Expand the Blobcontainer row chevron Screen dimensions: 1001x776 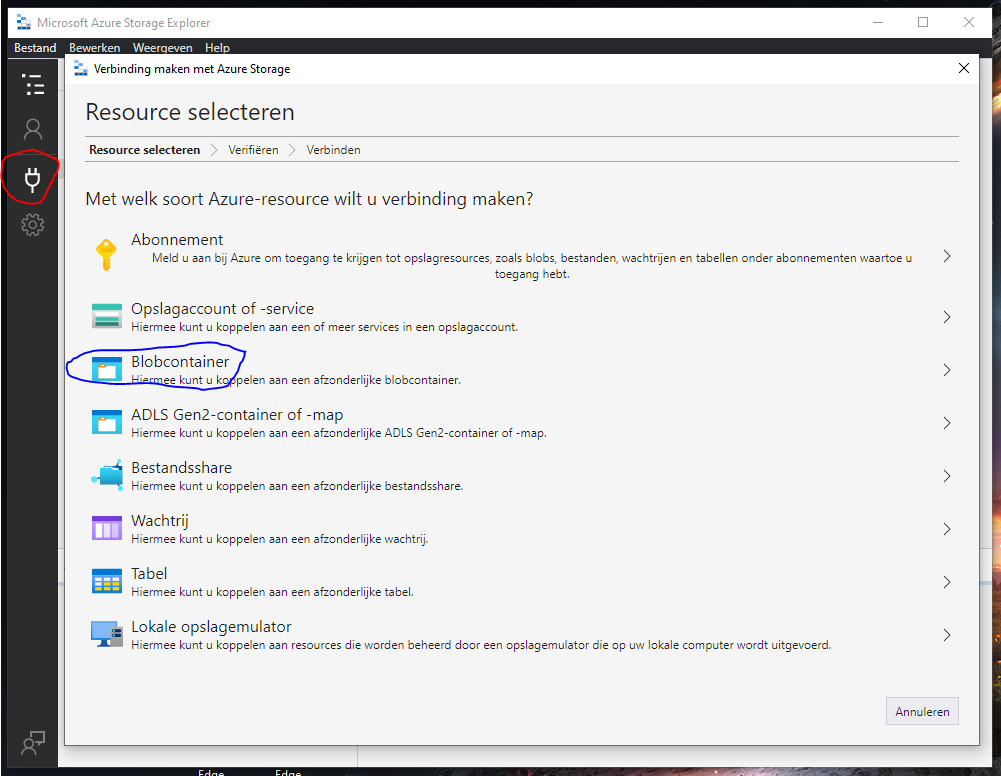947,370
